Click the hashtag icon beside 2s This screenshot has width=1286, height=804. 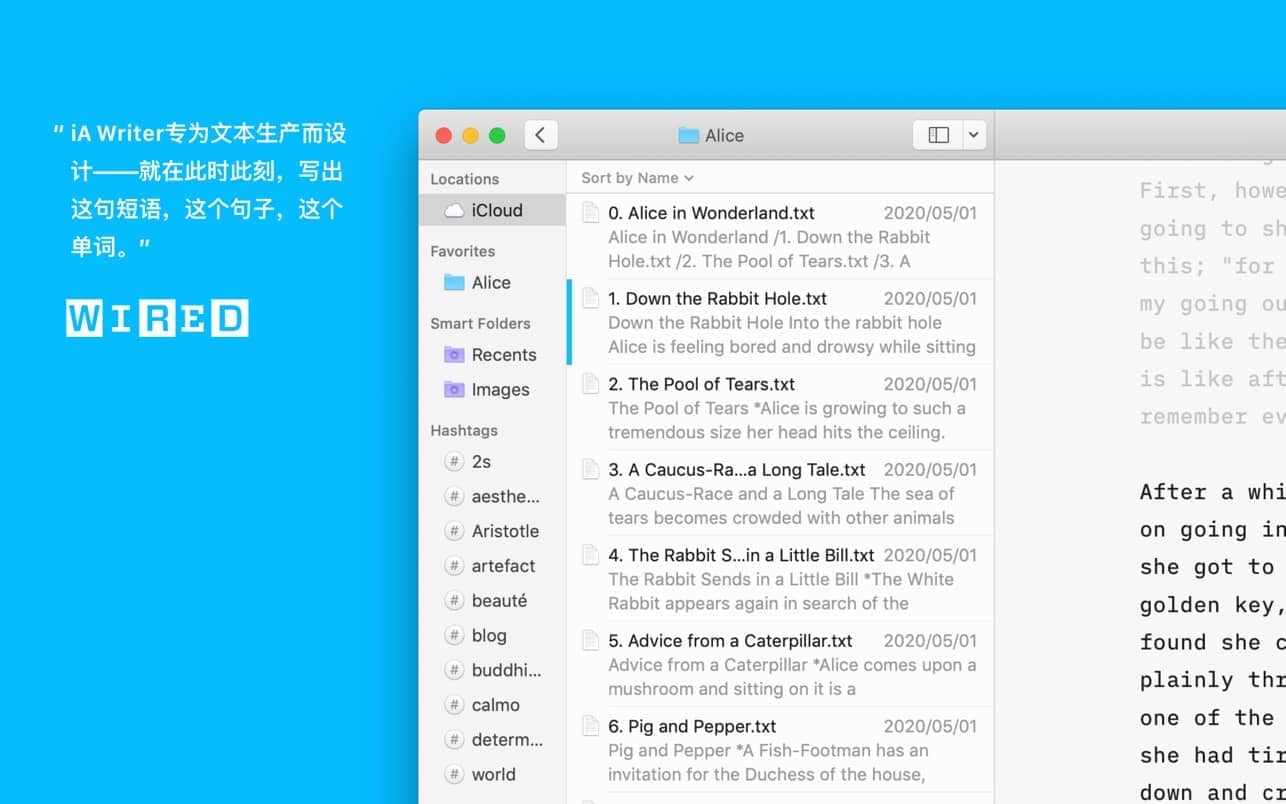(454, 461)
